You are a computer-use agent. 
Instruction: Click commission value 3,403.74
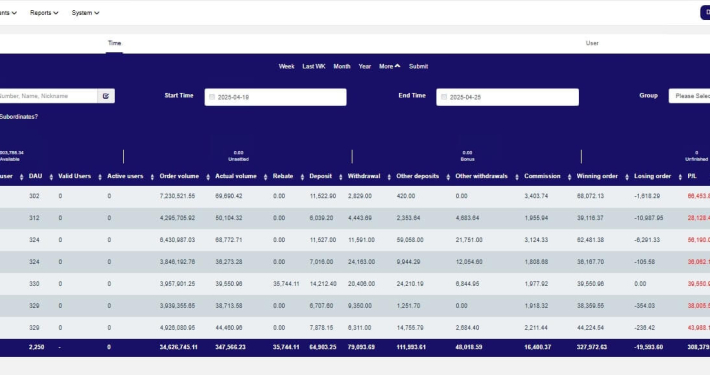pyautogui.click(x=536, y=196)
